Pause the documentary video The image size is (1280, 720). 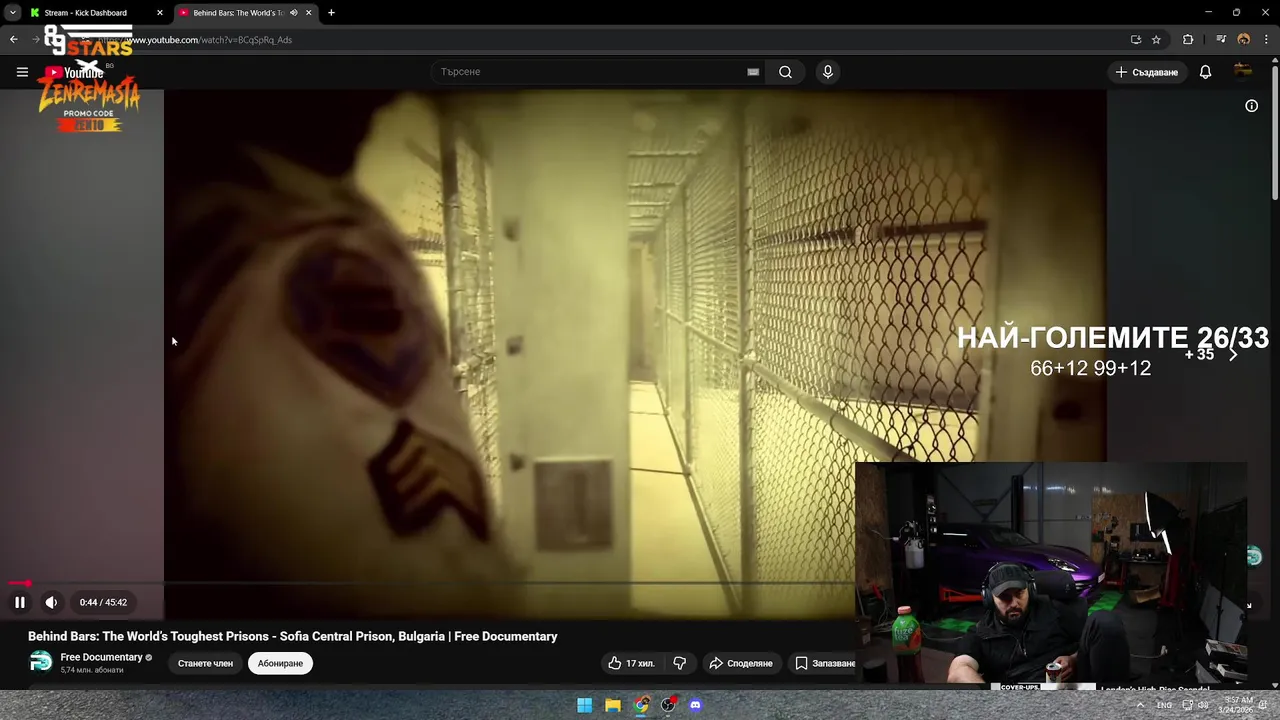pos(19,602)
